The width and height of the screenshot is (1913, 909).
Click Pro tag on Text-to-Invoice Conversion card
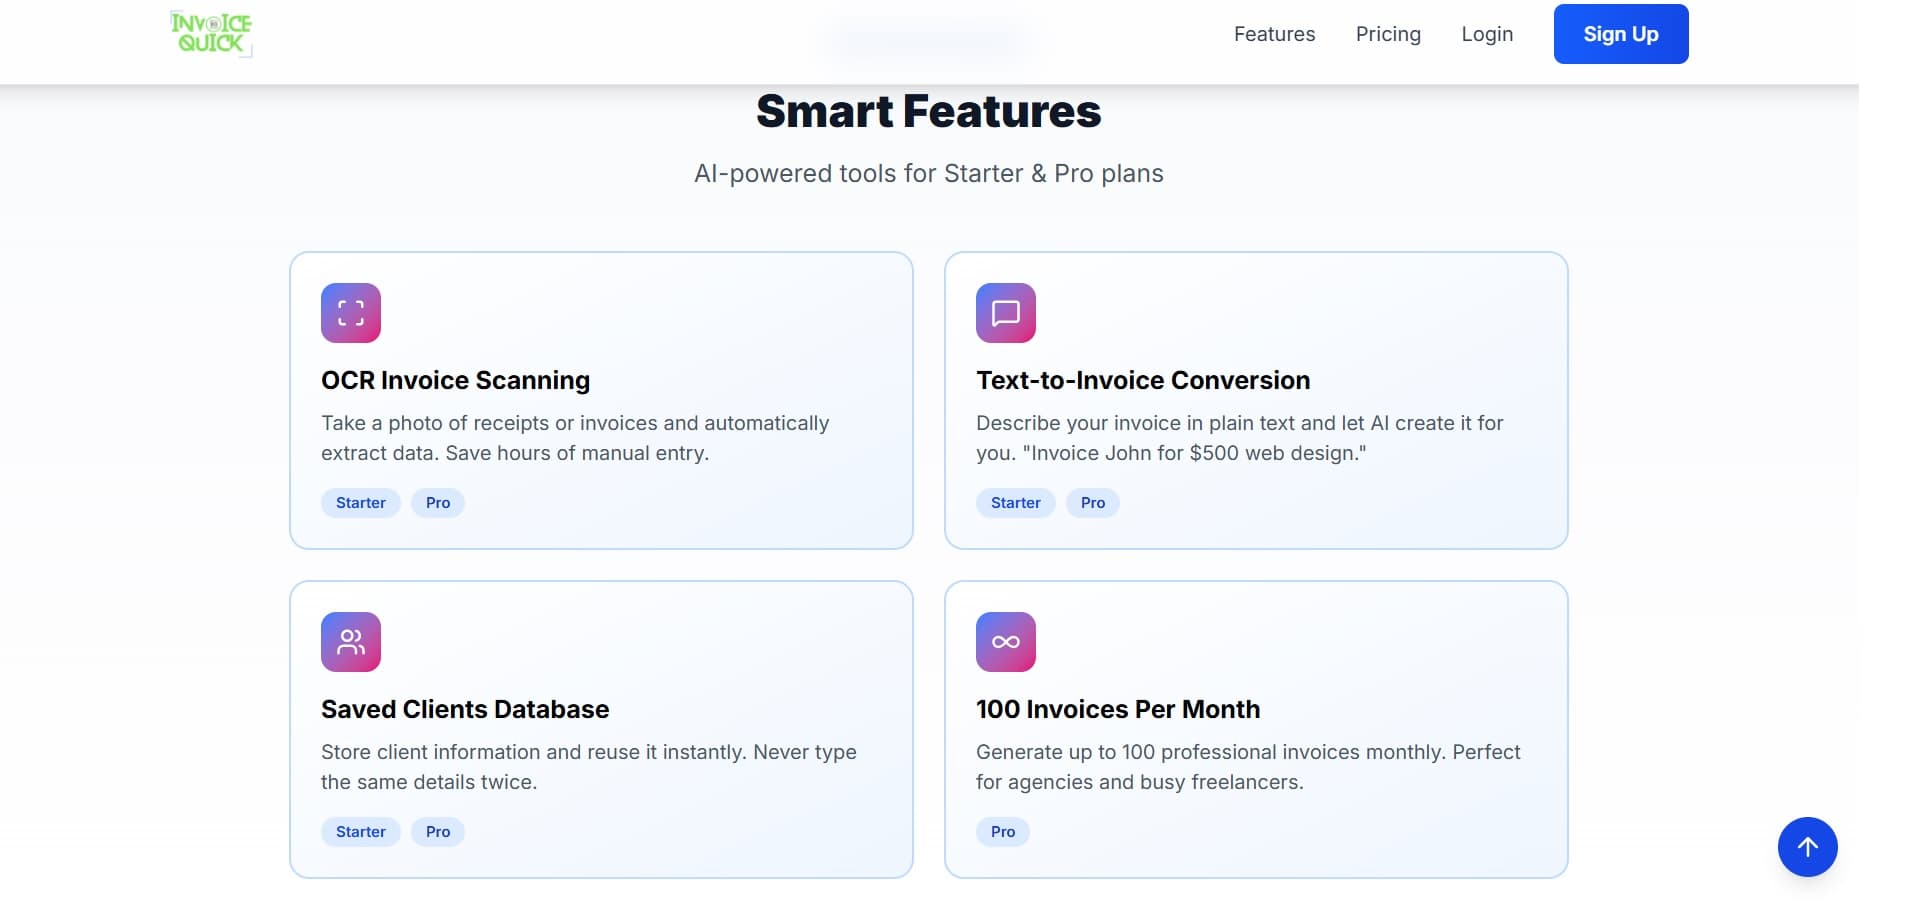pos(1092,503)
